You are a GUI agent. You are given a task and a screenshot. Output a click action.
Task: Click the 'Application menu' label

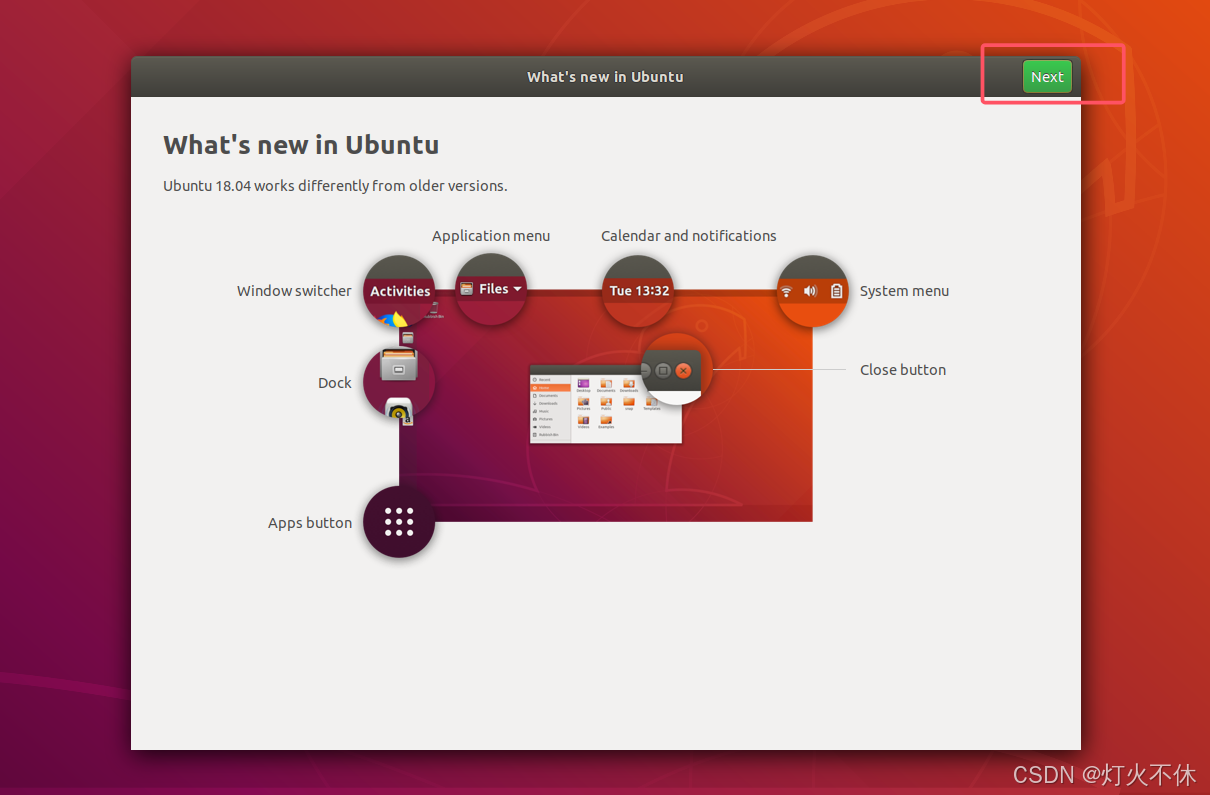(x=491, y=236)
